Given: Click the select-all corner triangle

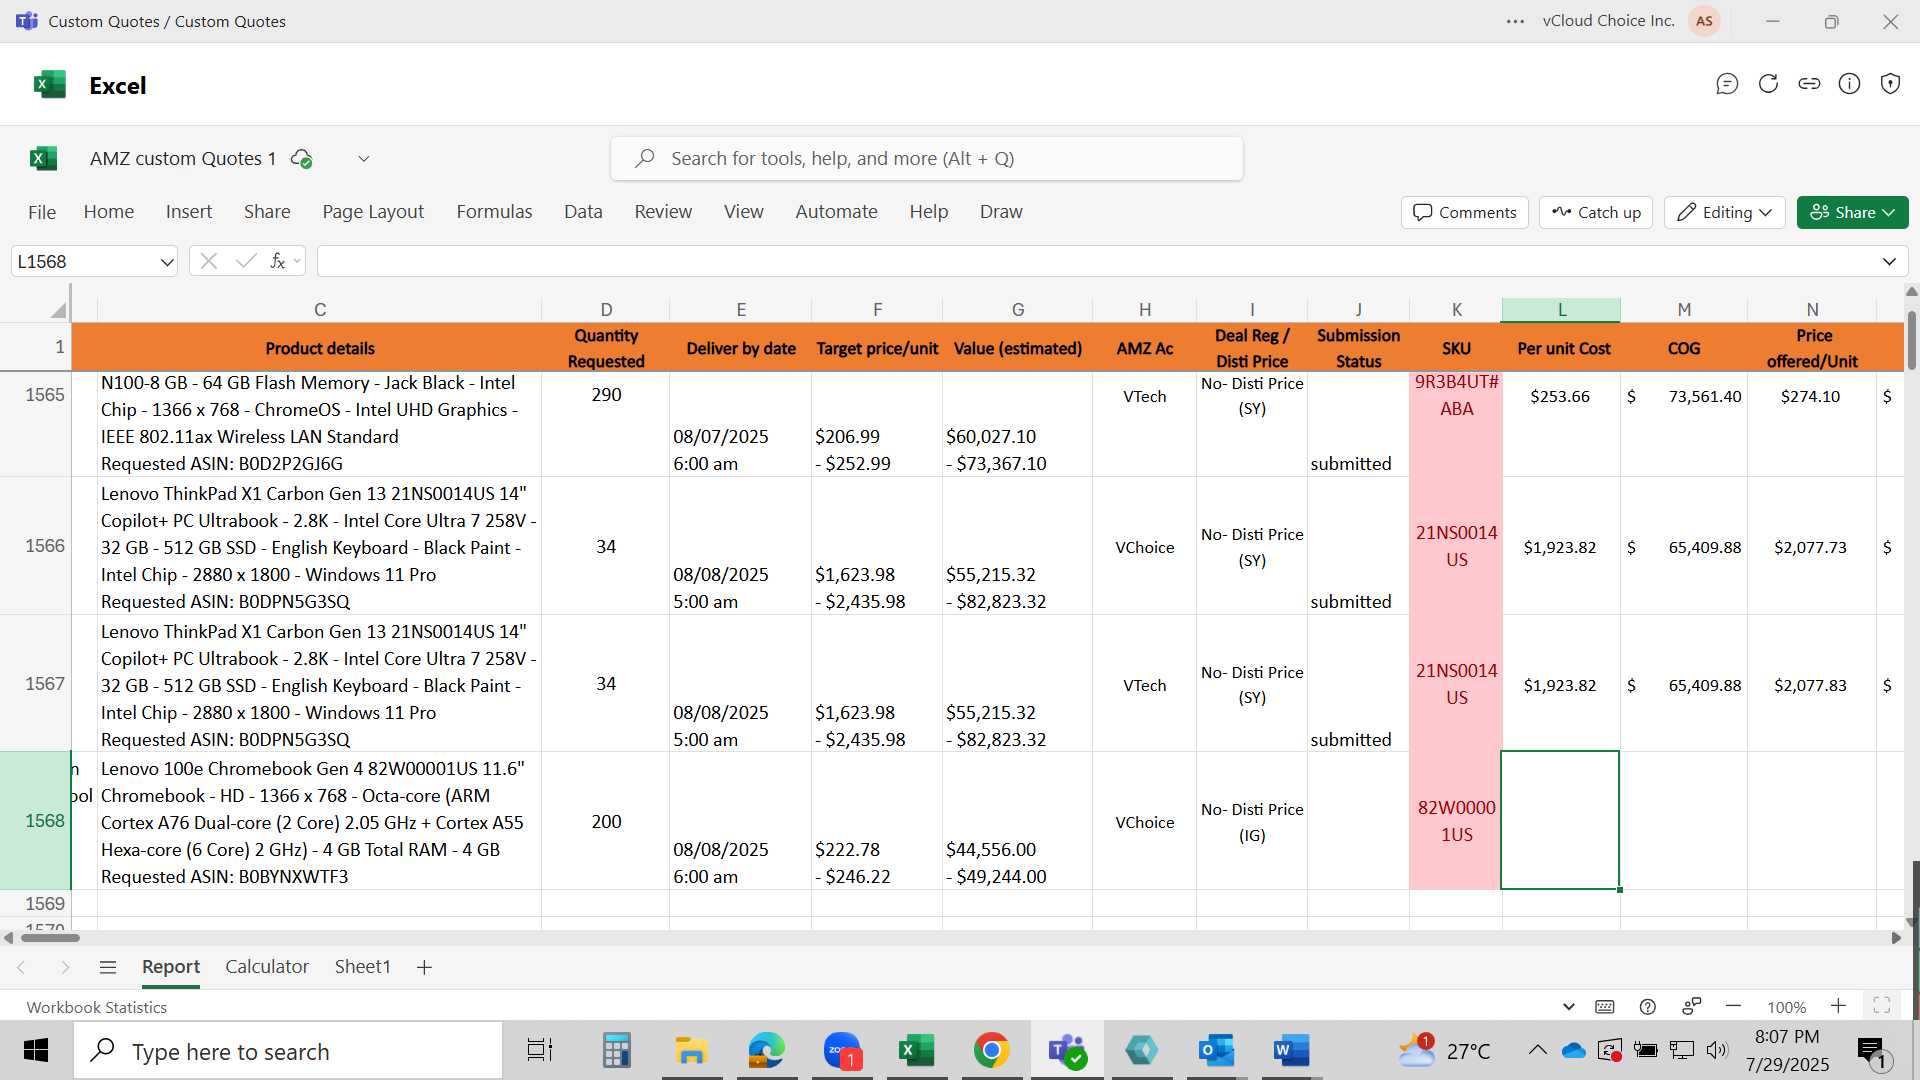Looking at the screenshot, I should [x=58, y=310].
